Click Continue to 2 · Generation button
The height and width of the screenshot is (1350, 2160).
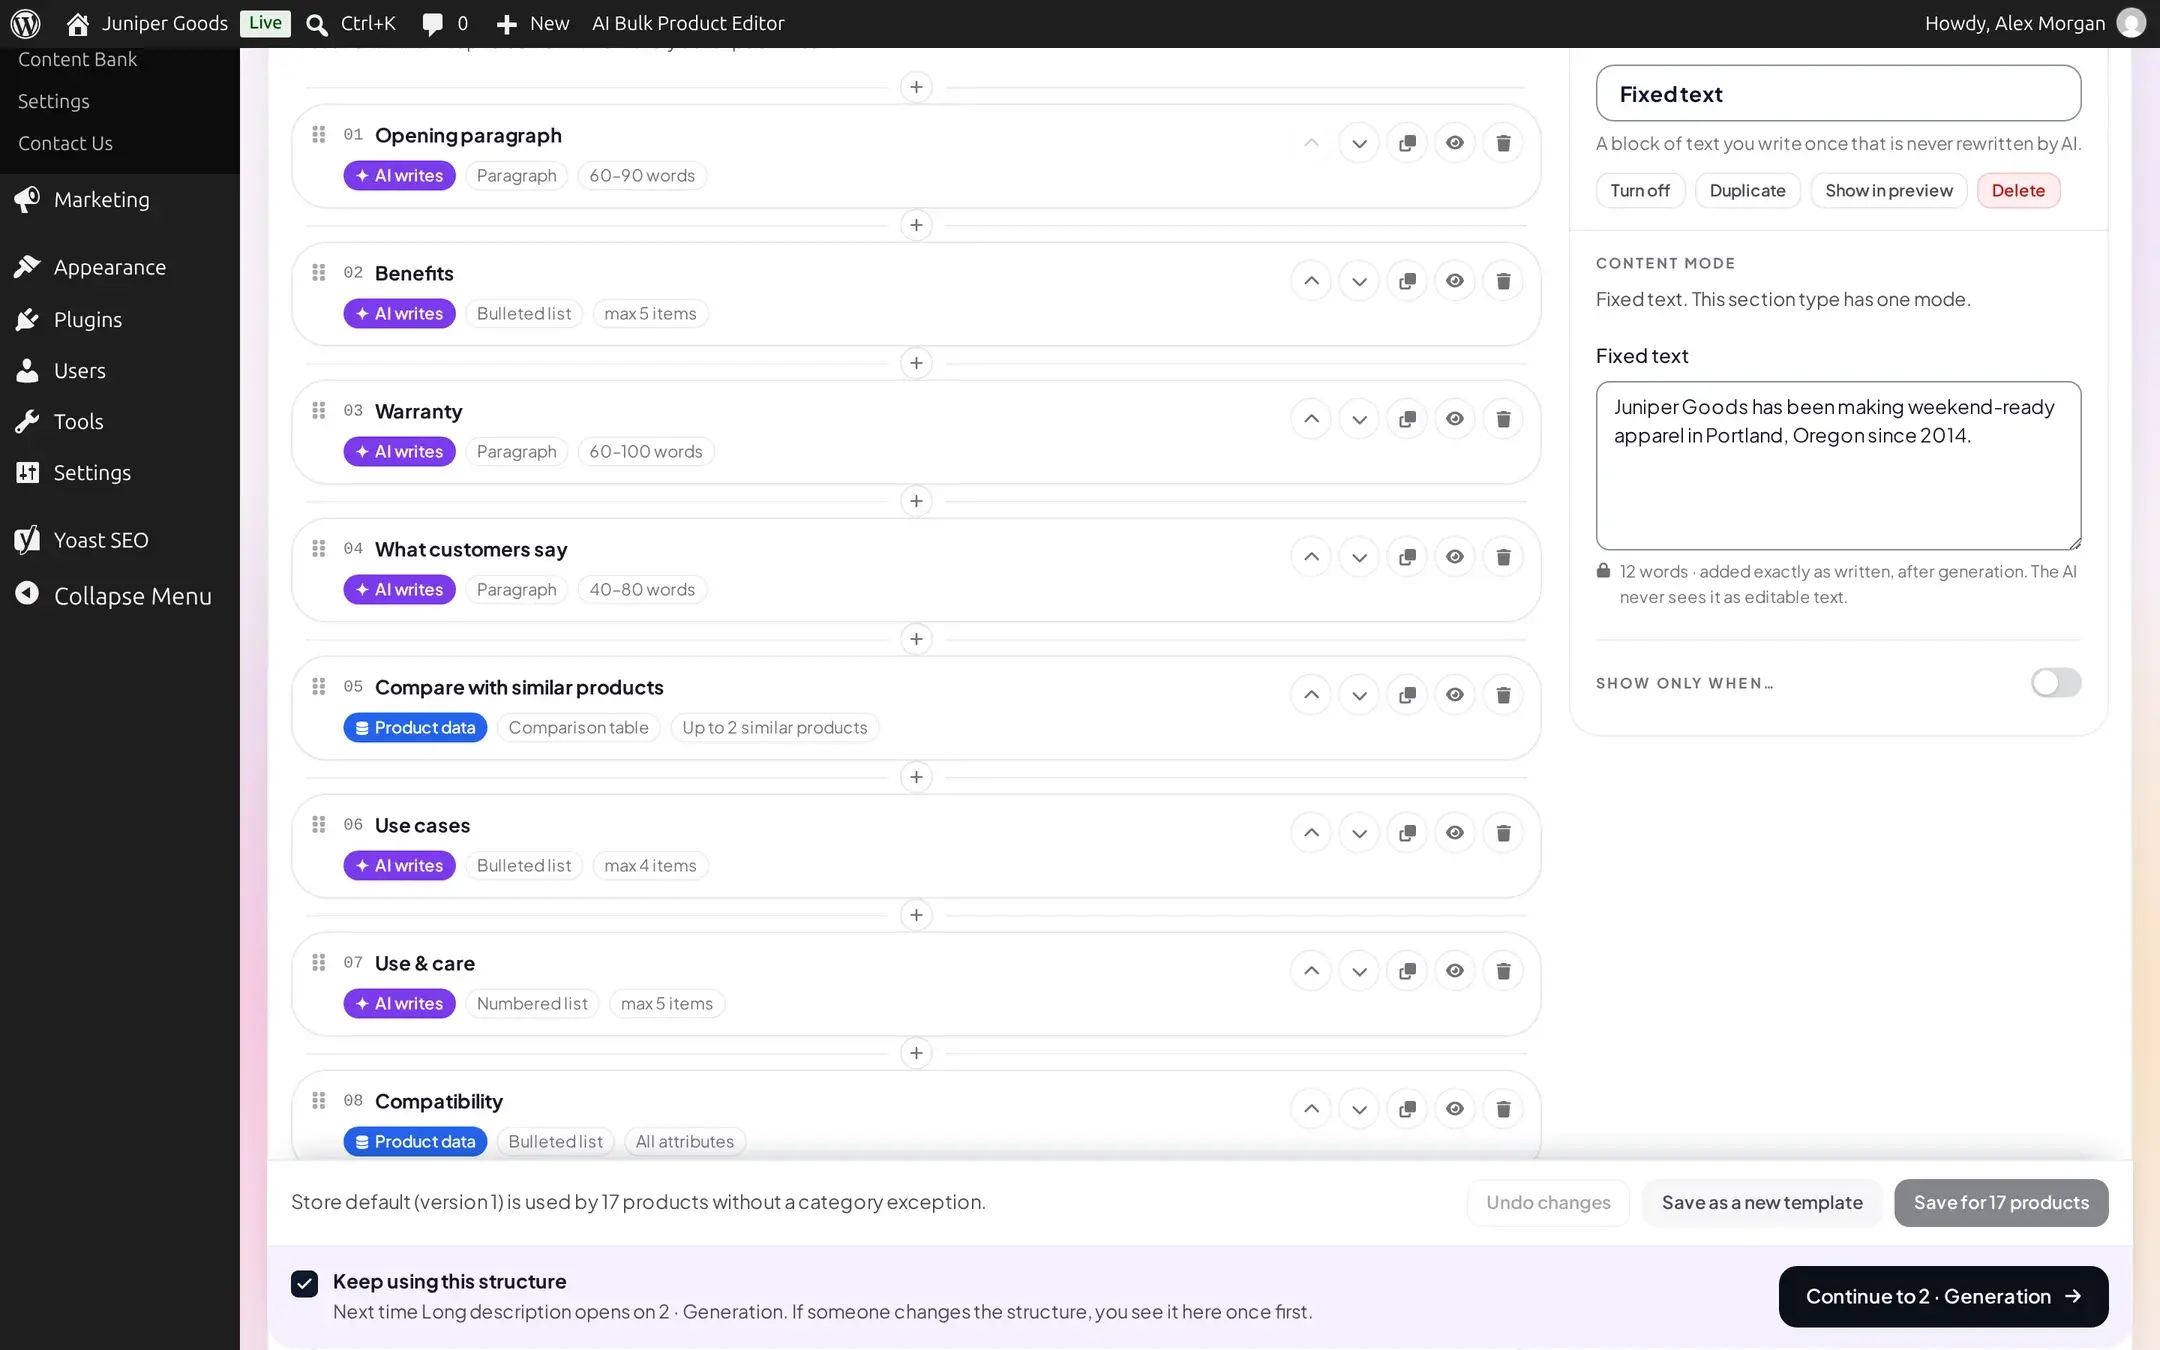pyautogui.click(x=1943, y=1297)
